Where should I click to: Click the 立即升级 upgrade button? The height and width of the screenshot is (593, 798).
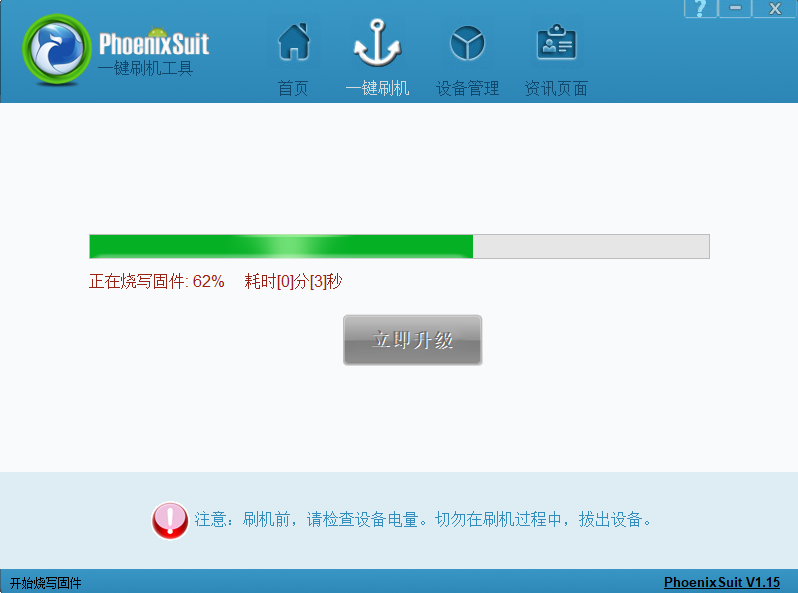[x=412, y=340]
